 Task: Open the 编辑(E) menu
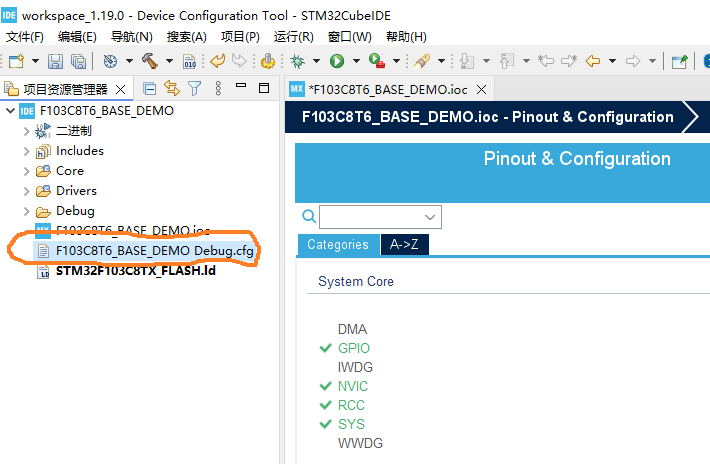[77, 37]
